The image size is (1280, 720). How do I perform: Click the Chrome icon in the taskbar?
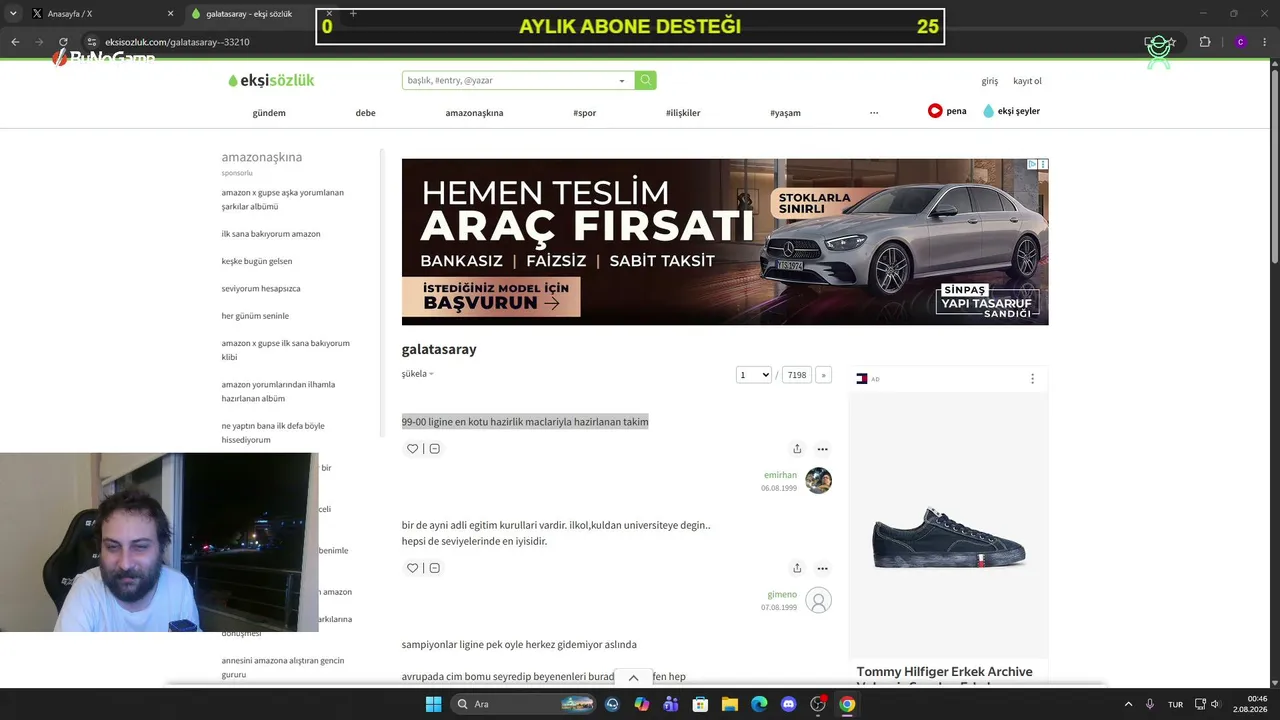tap(847, 704)
